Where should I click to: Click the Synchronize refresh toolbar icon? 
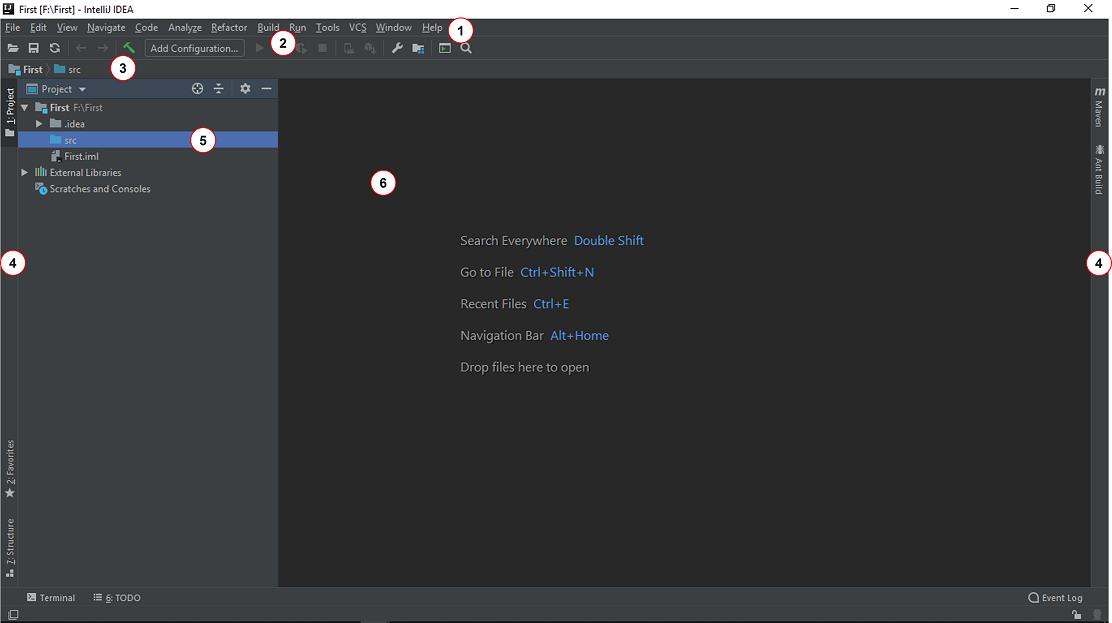tap(55, 48)
